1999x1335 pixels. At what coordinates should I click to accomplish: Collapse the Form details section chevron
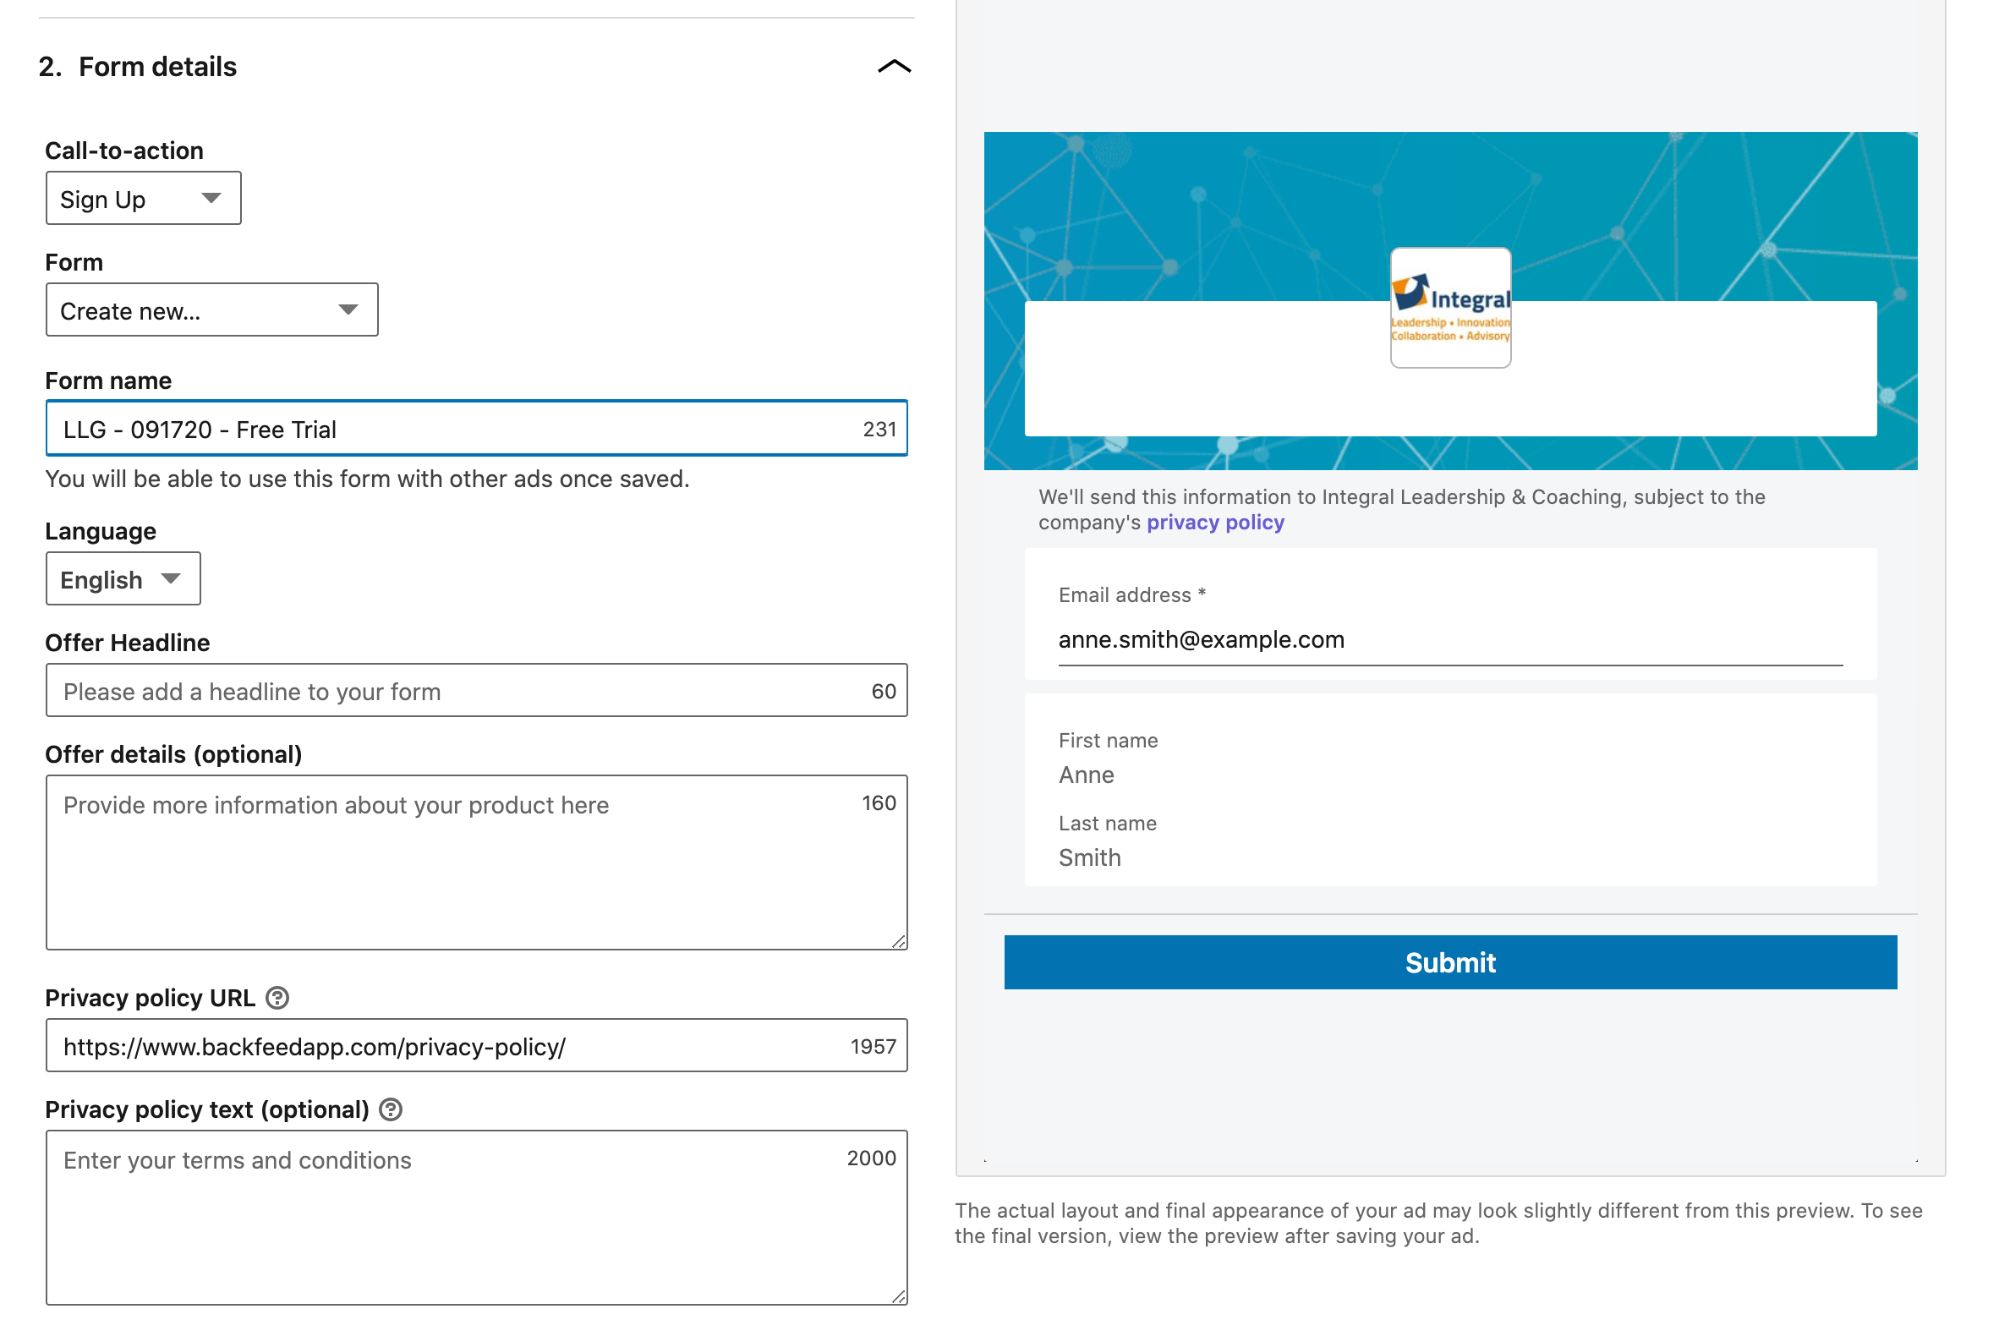[x=894, y=67]
